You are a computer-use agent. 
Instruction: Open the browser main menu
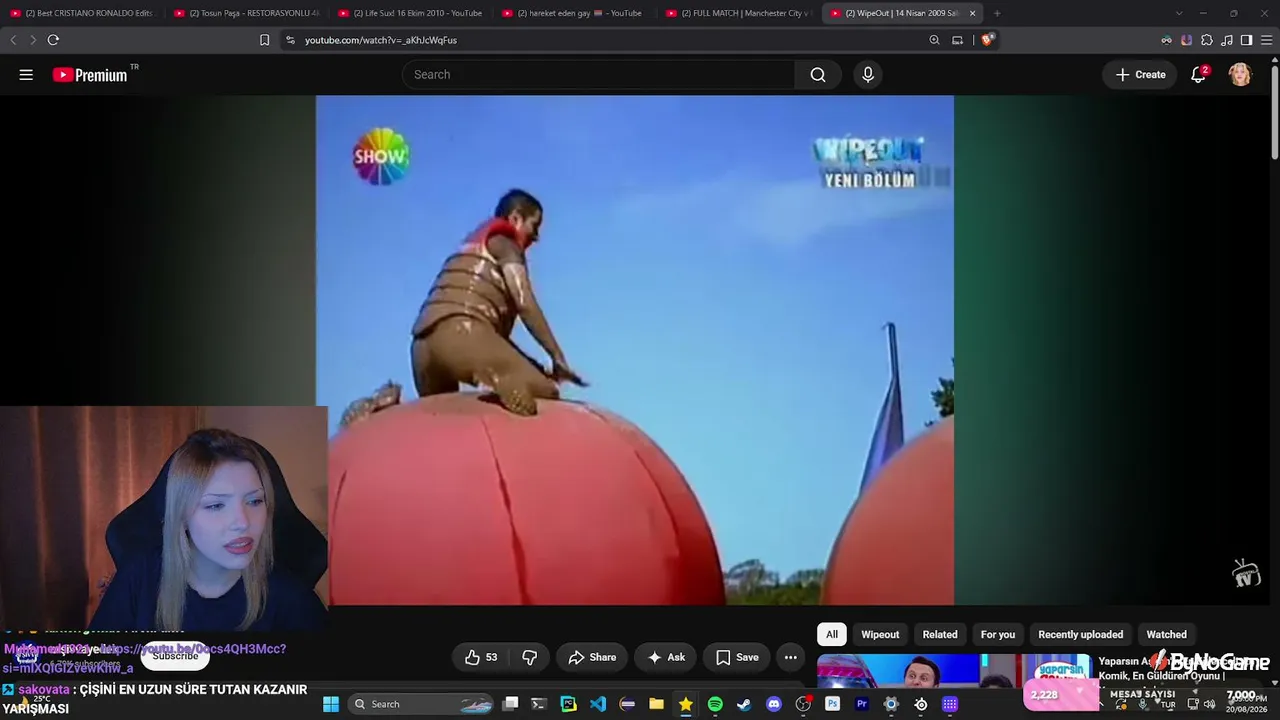tap(1266, 40)
